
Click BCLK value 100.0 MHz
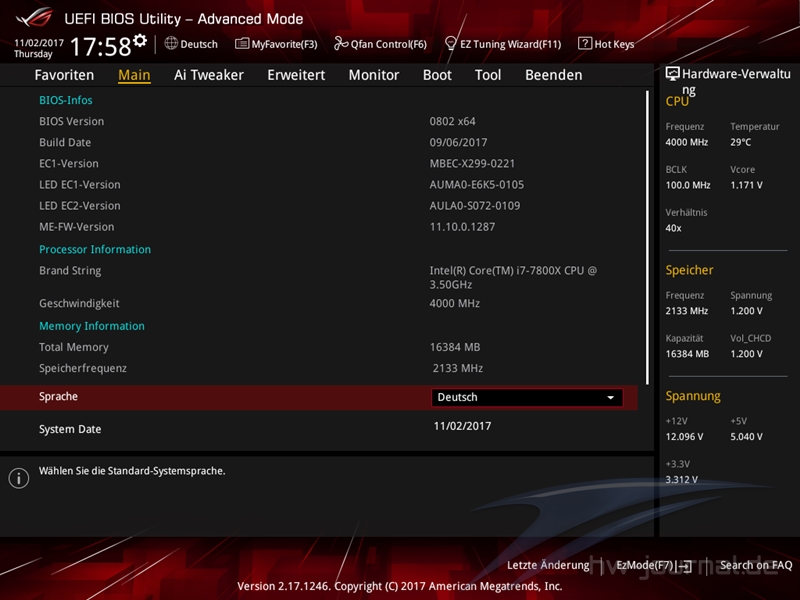(688, 185)
